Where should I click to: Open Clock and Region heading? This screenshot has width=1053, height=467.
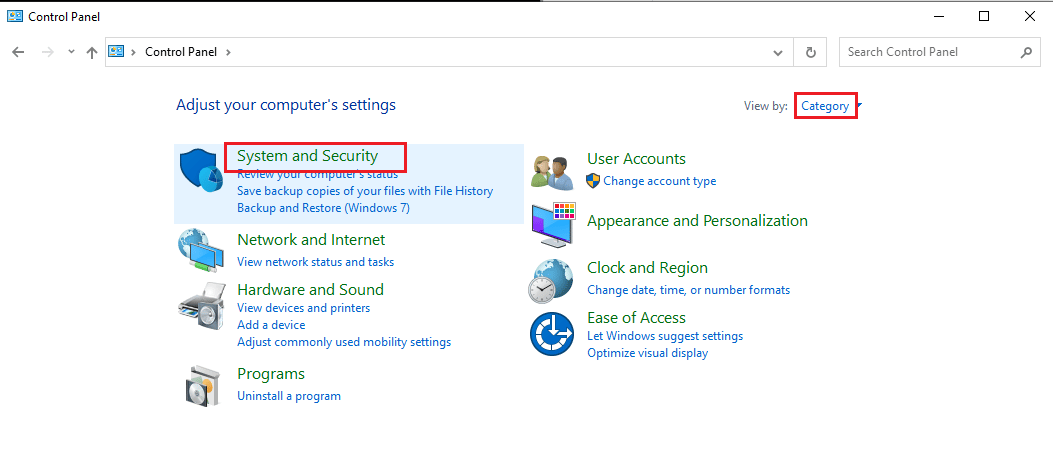[x=647, y=268]
